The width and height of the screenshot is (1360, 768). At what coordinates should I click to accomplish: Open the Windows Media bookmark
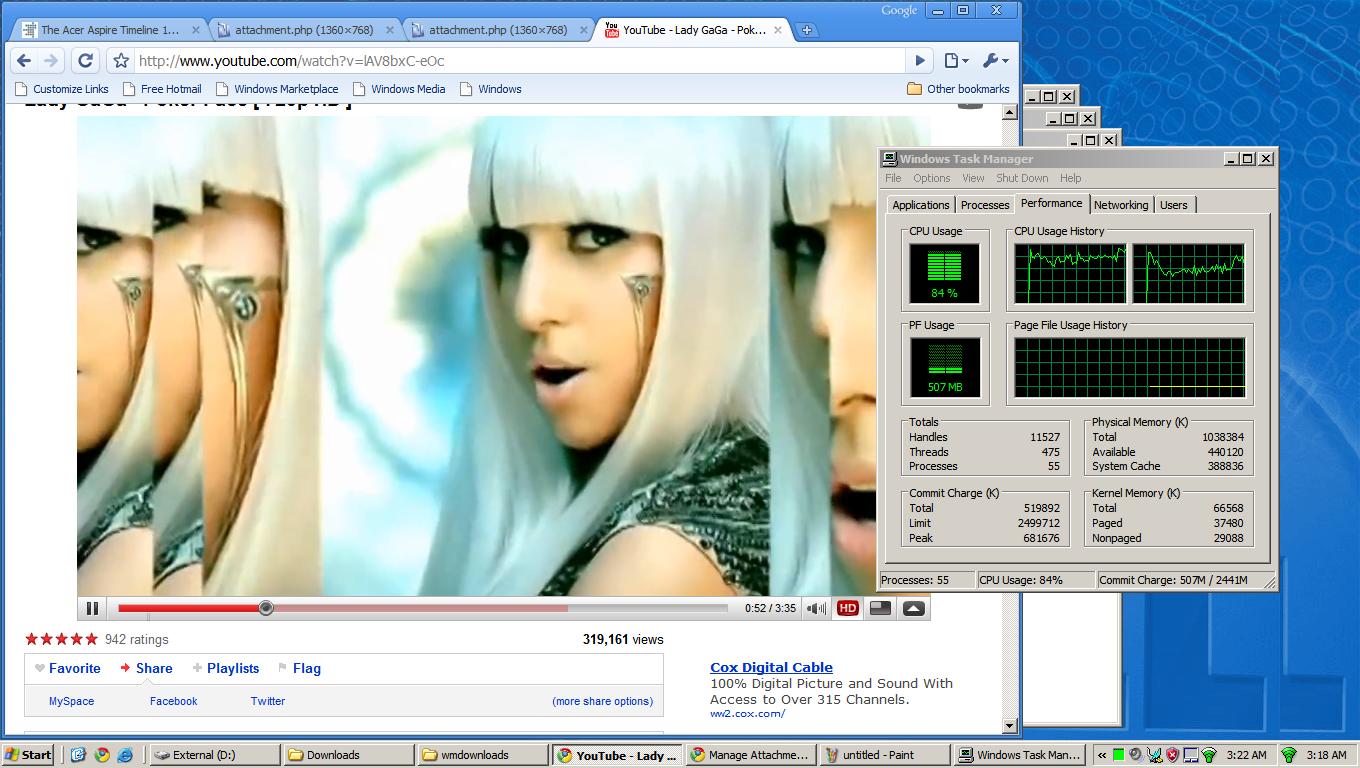click(x=399, y=89)
